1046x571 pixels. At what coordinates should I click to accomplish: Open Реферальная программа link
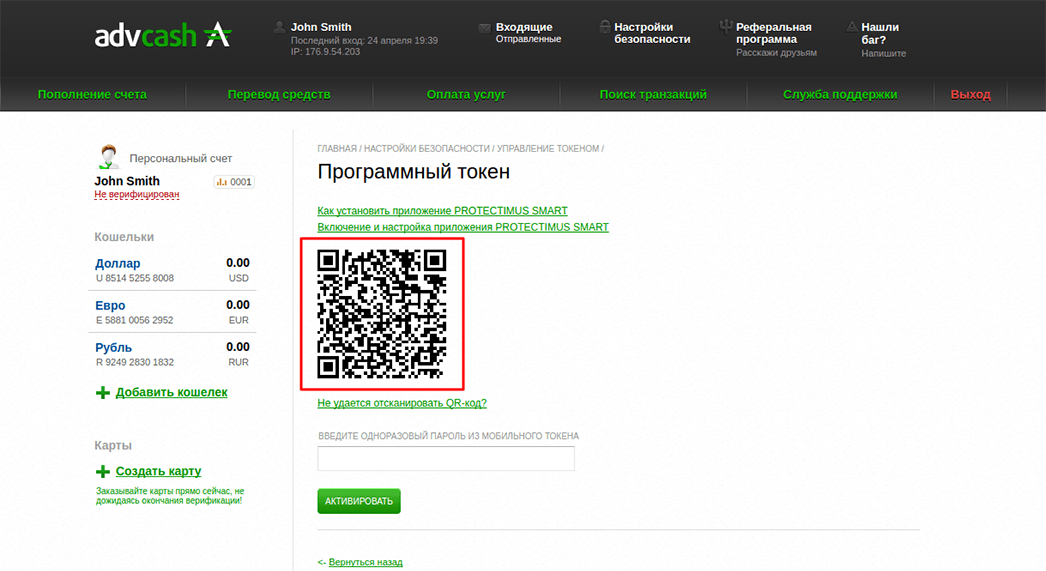pos(773,33)
